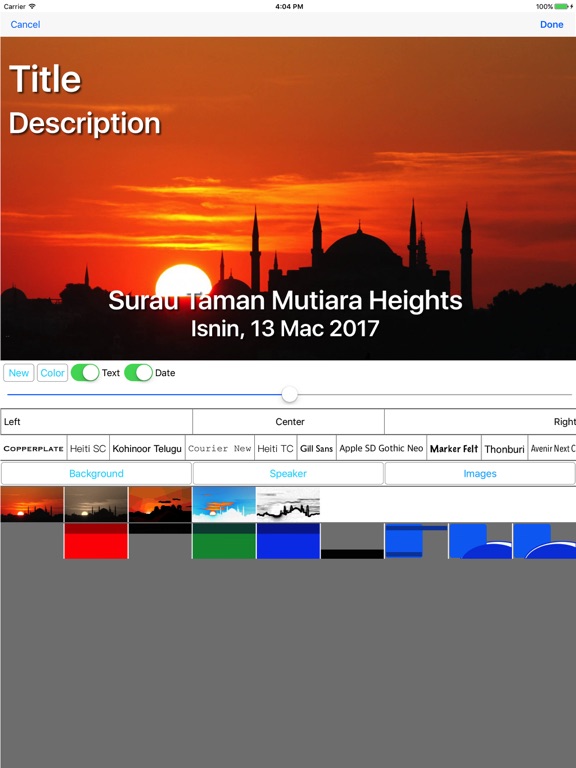Tap the Title text on poster
576x768 pixels.
pos(45,79)
